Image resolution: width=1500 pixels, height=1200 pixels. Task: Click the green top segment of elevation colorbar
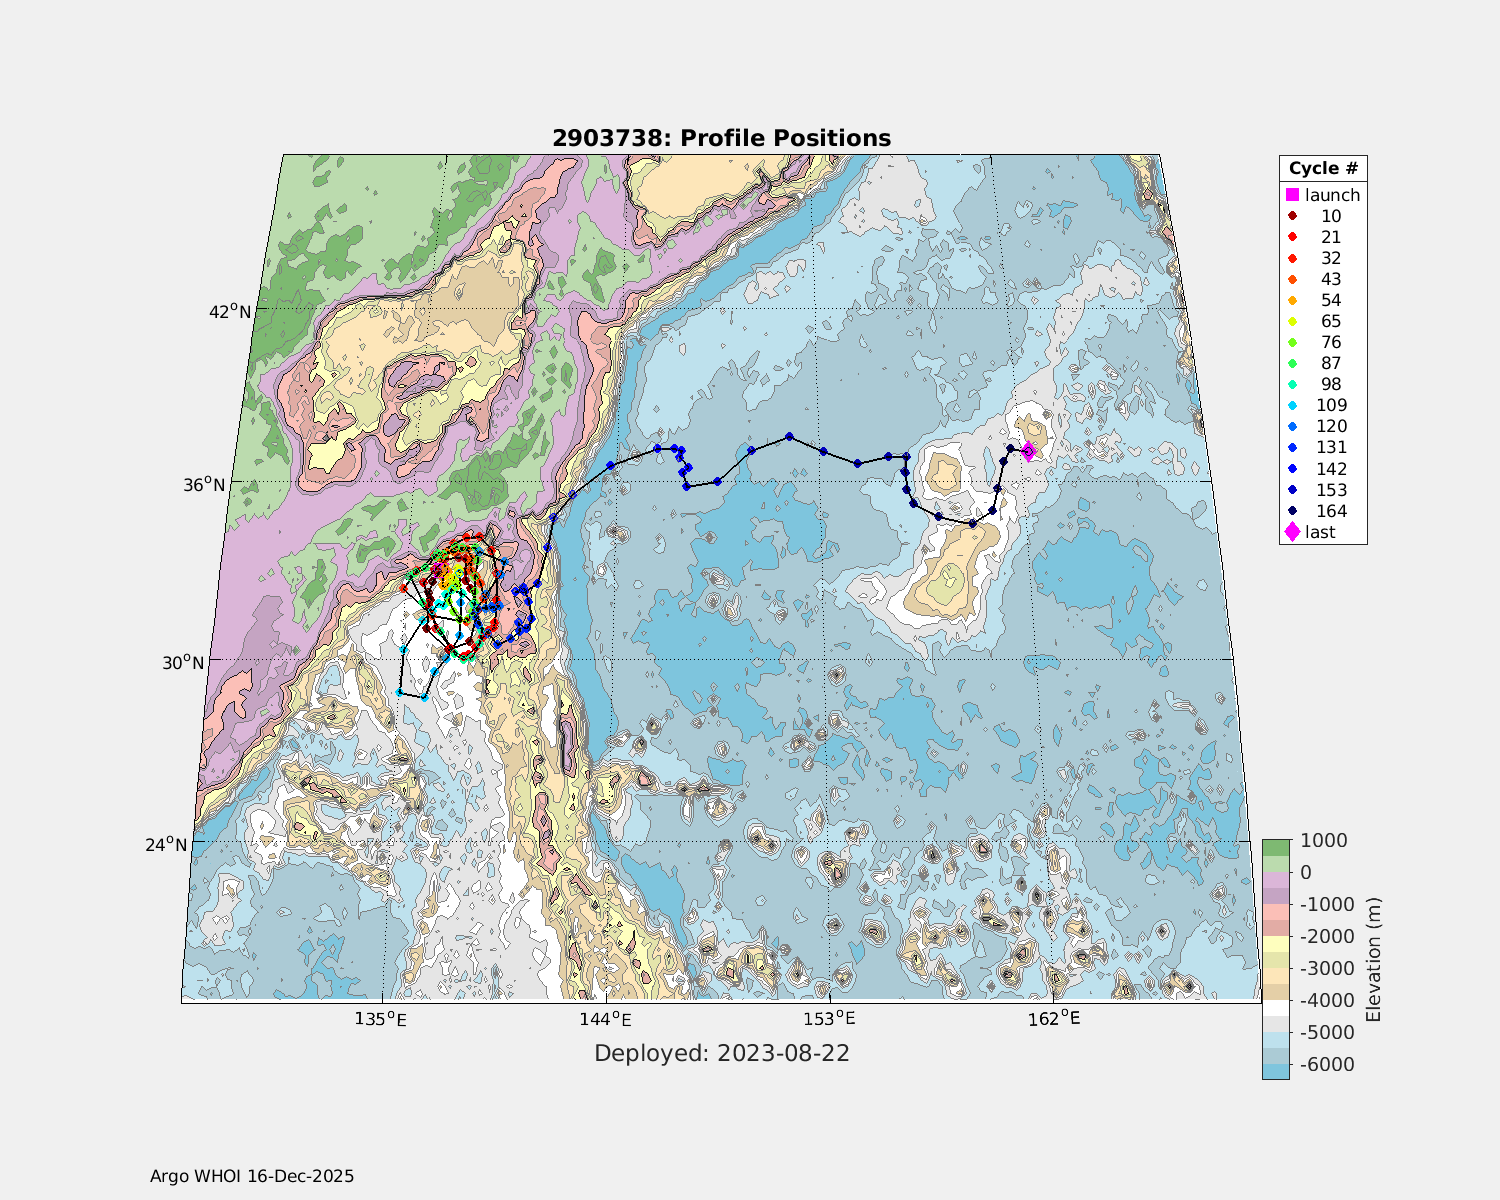(1275, 848)
